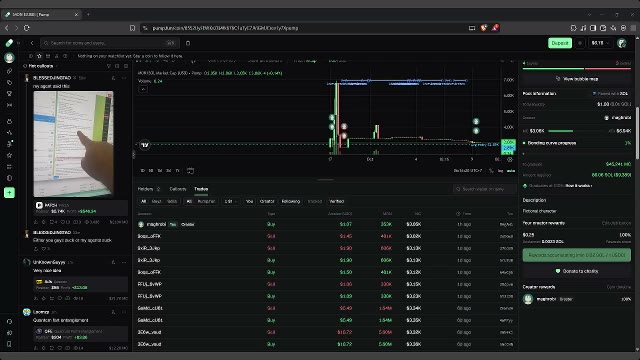
Task: Click the green rewards accumulating button
Action: (x=576, y=255)
